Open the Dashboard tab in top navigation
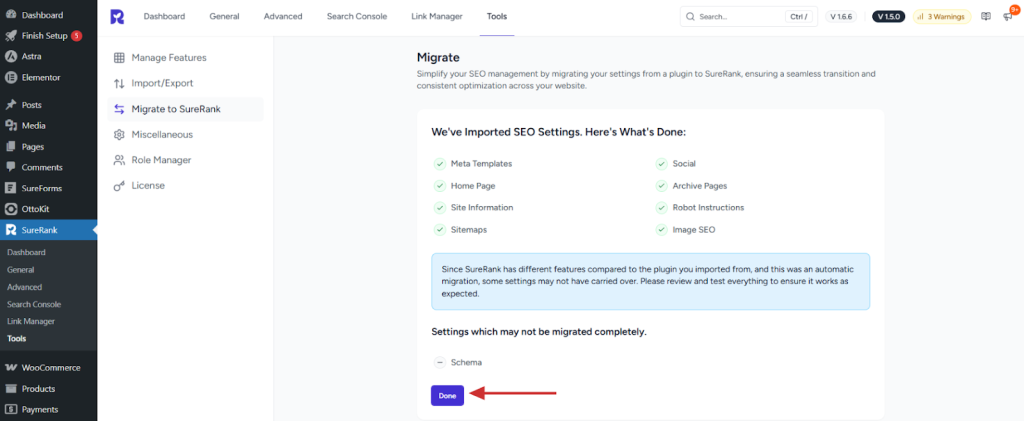Viewport: 1024px width, 421px height. click(x=165, y=17)
